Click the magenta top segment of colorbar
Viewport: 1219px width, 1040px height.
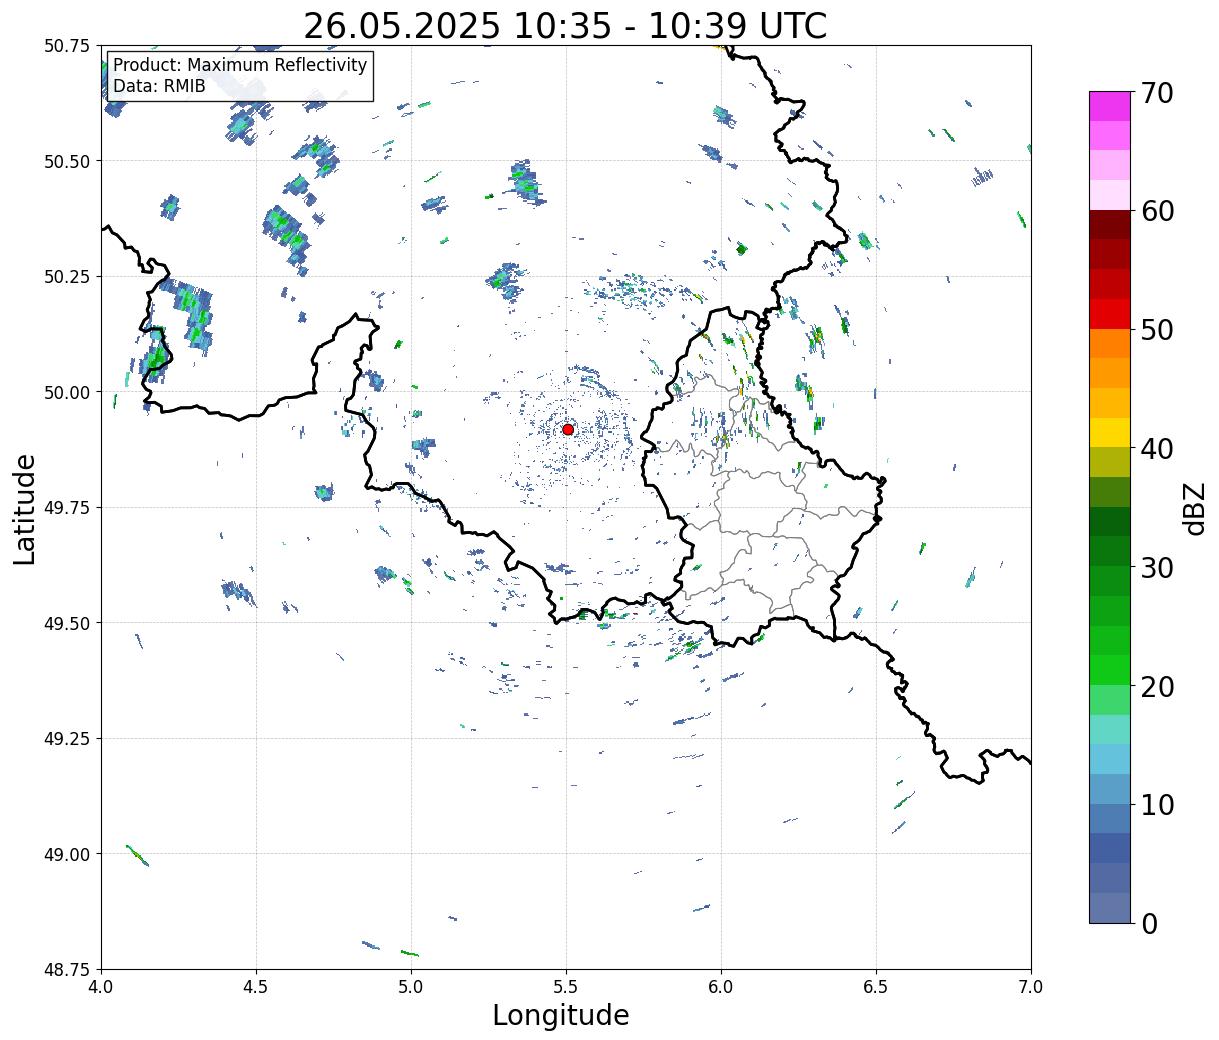(1110, 106)
